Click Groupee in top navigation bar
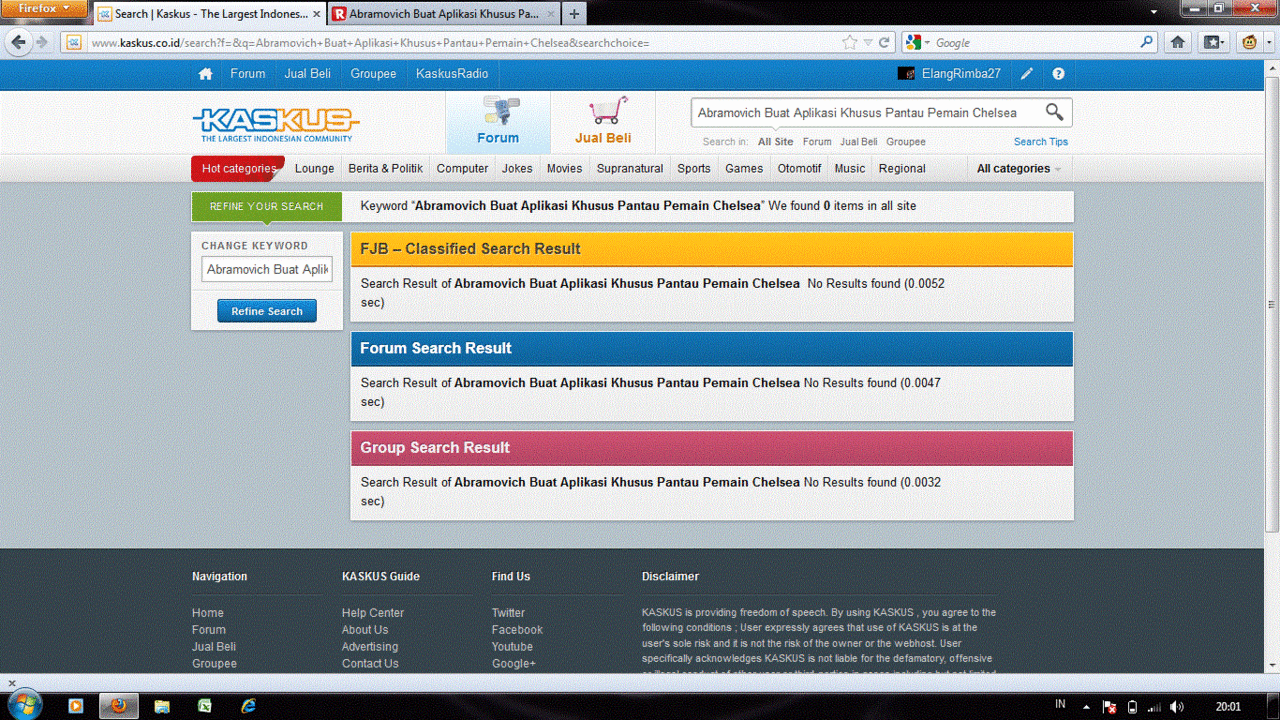The image size is (1280, 720). [373, 74]
